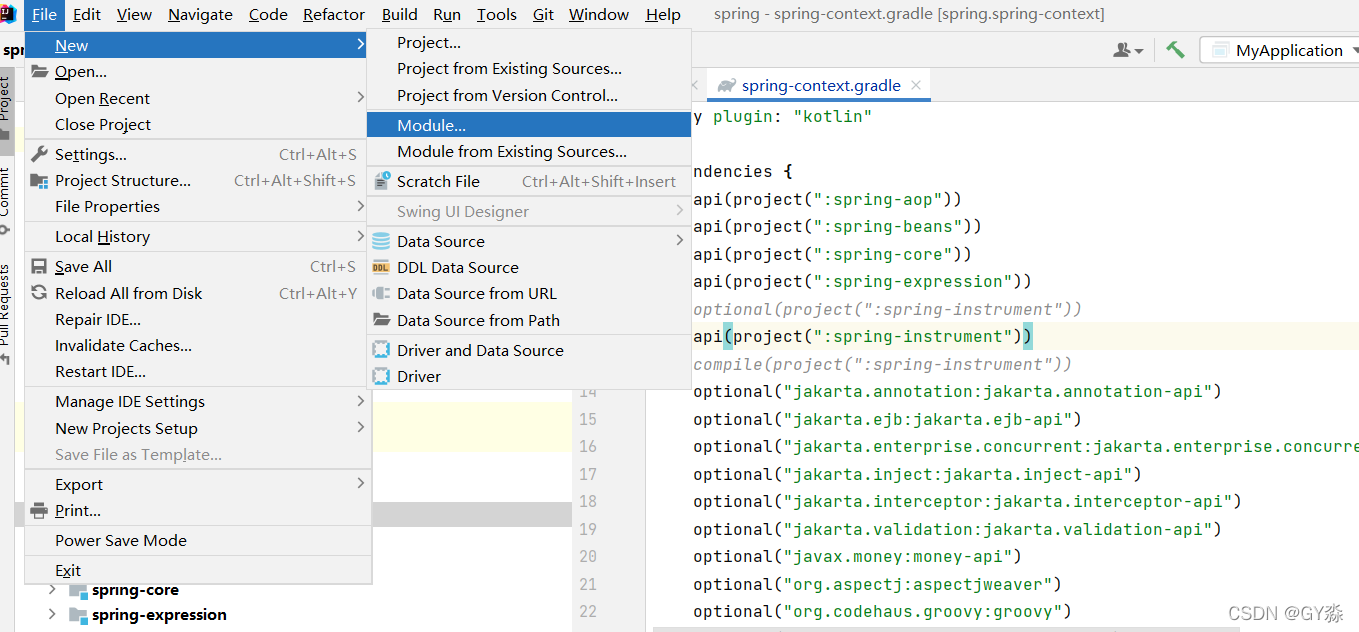Click the Build project hammer icon
The image size is (1359, 632).
(x=1175, y=49)
